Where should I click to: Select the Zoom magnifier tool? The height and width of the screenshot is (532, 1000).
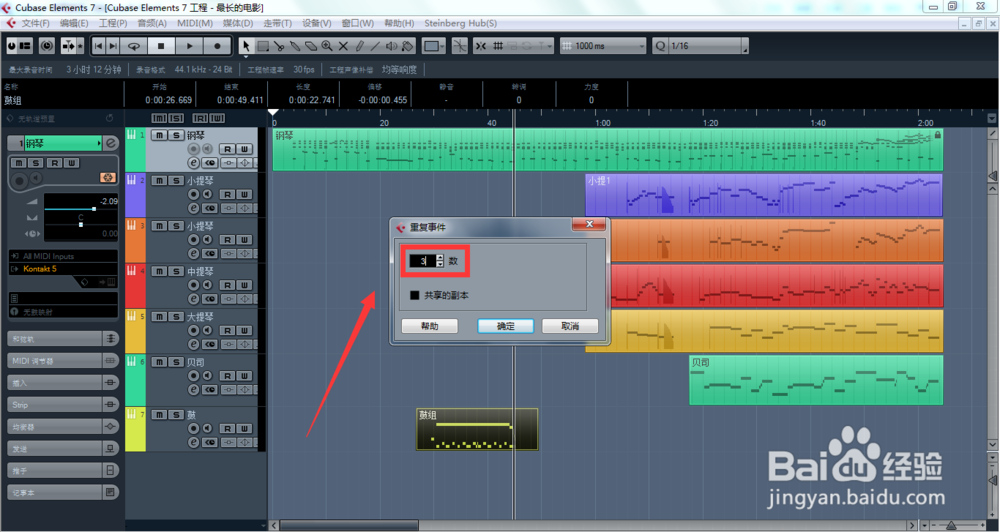click(x=327, y=46)
